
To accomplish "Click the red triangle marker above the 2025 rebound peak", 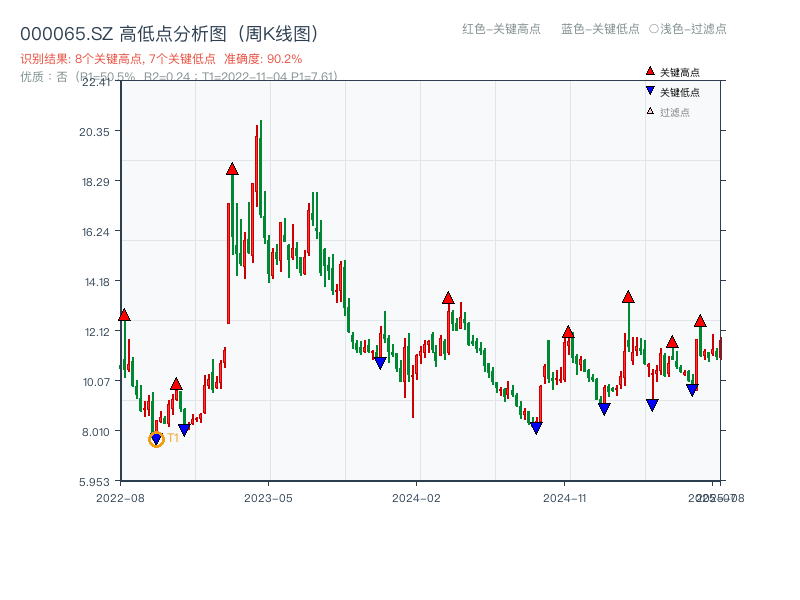I will pos(629,296).
